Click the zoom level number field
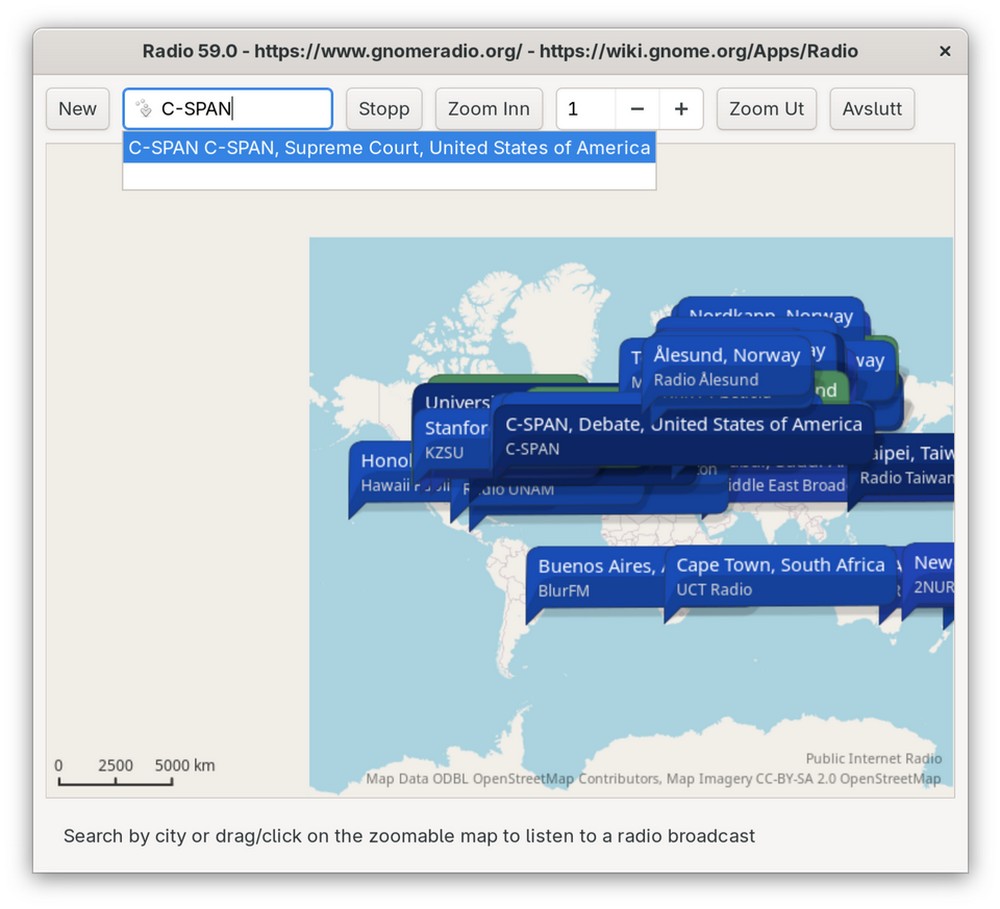 click(586, 109)
